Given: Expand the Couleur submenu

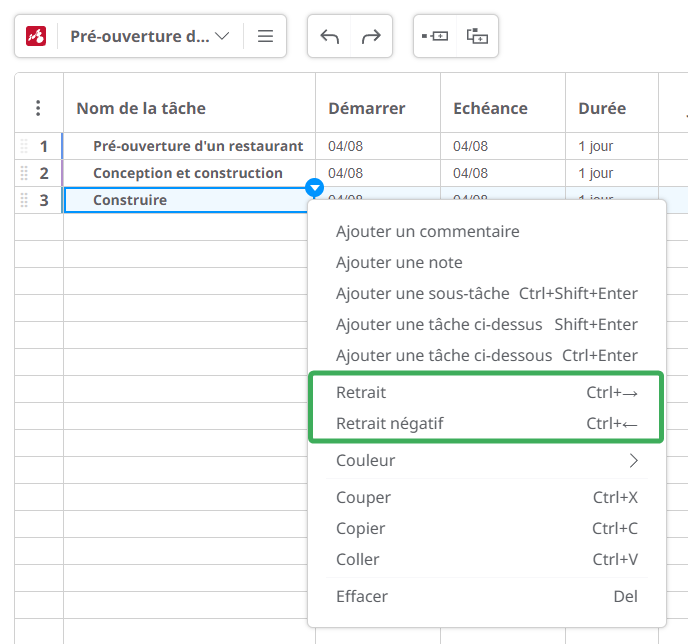Looking at the screenshot, I should click(x=487, y=460).
